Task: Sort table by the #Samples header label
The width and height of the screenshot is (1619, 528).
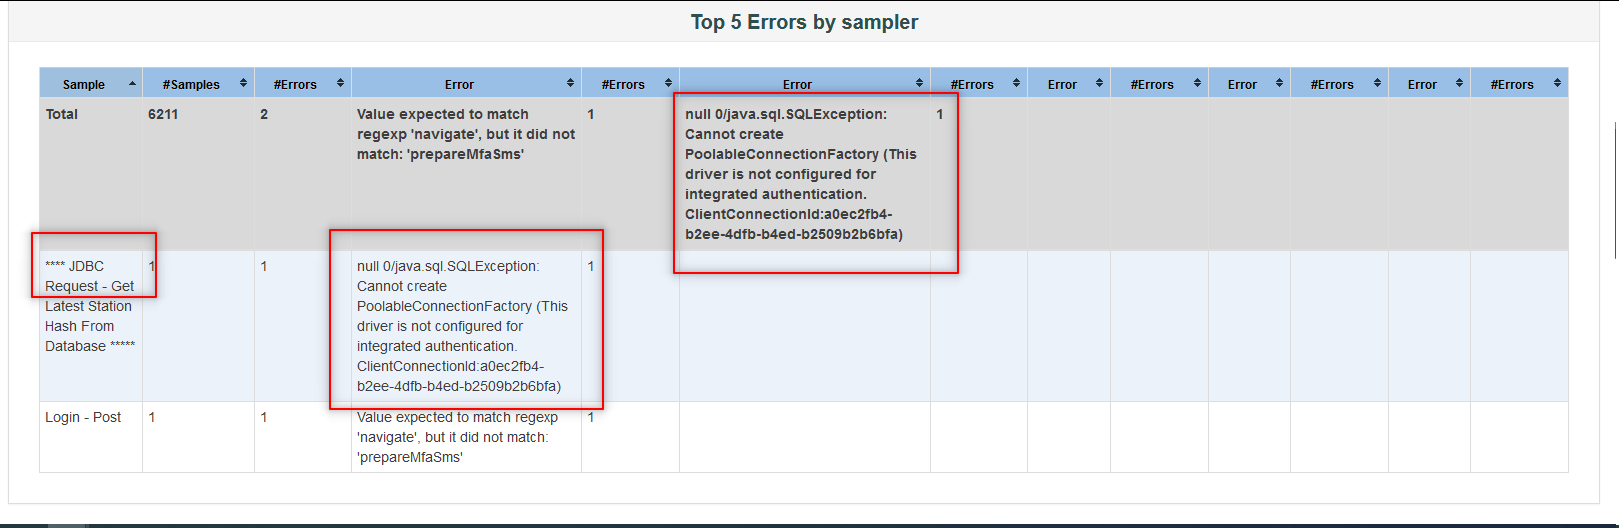Action: pyautogui.click(x=191, y=85)
